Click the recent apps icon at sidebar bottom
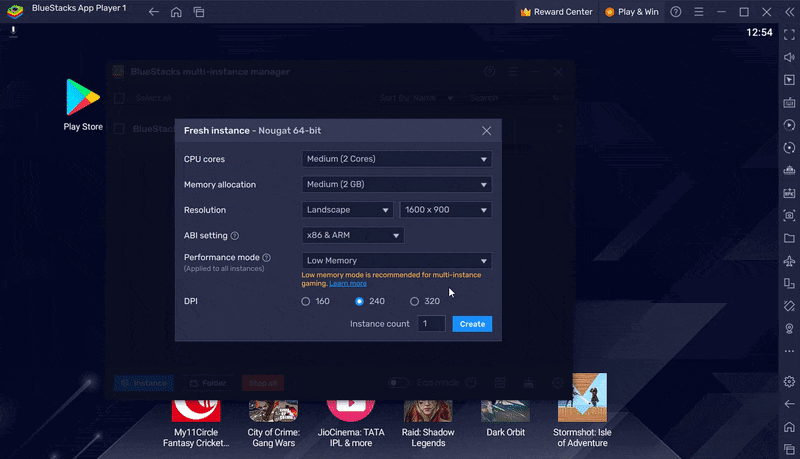The height and width of the screenshot is (459, 800). tap(789, 449)
